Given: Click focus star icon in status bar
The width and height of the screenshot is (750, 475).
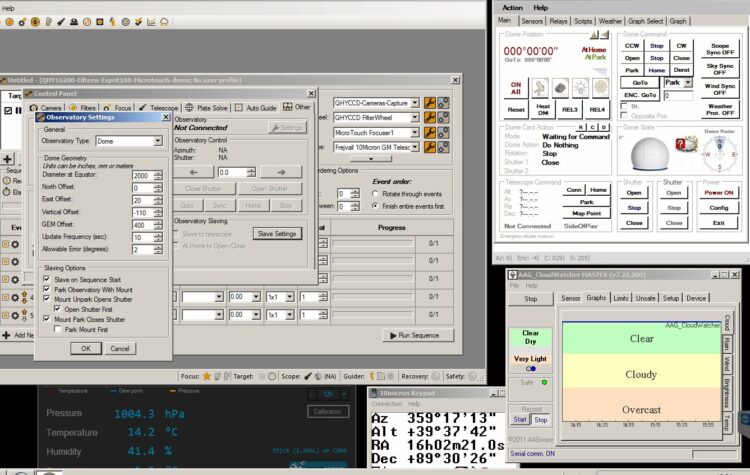Looking at the screenshot, I should pyautogui.click(x=207, y=376).
